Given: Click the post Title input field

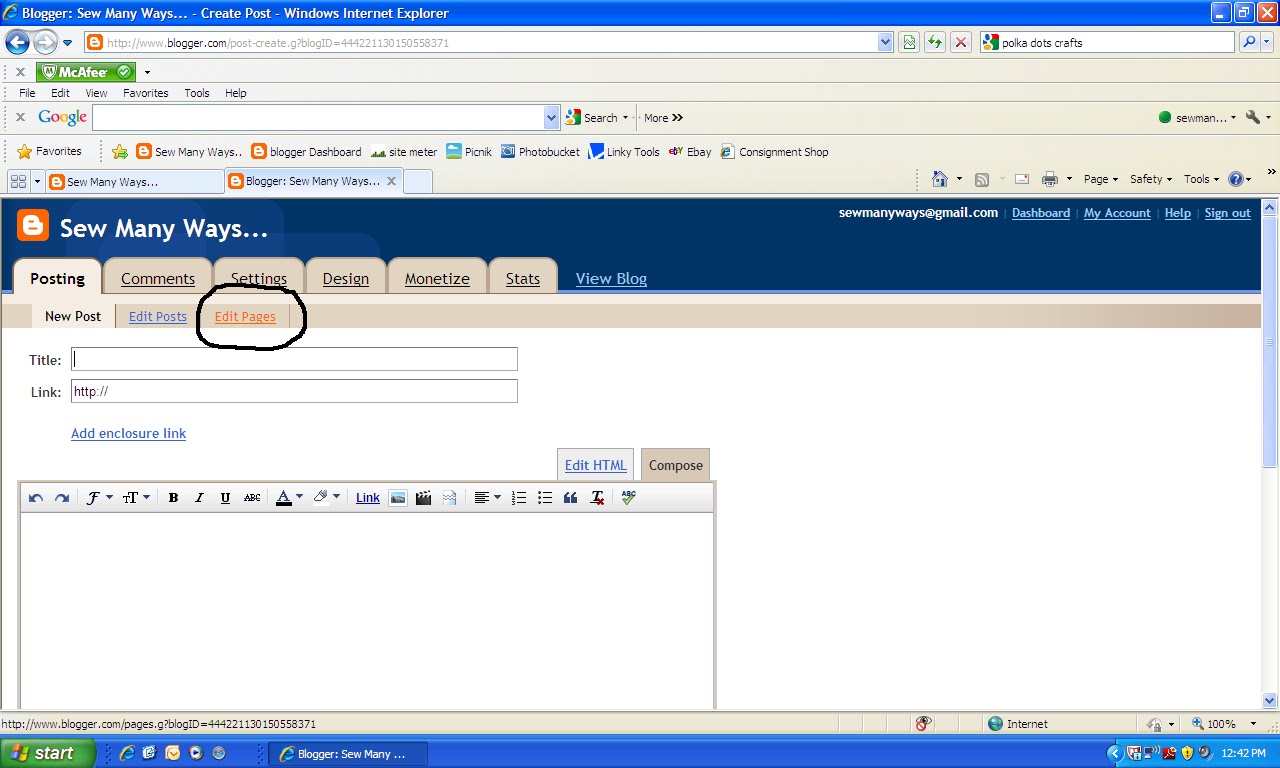Looking at the screenshot, I should pyautogui.click(x=294, y=359).
